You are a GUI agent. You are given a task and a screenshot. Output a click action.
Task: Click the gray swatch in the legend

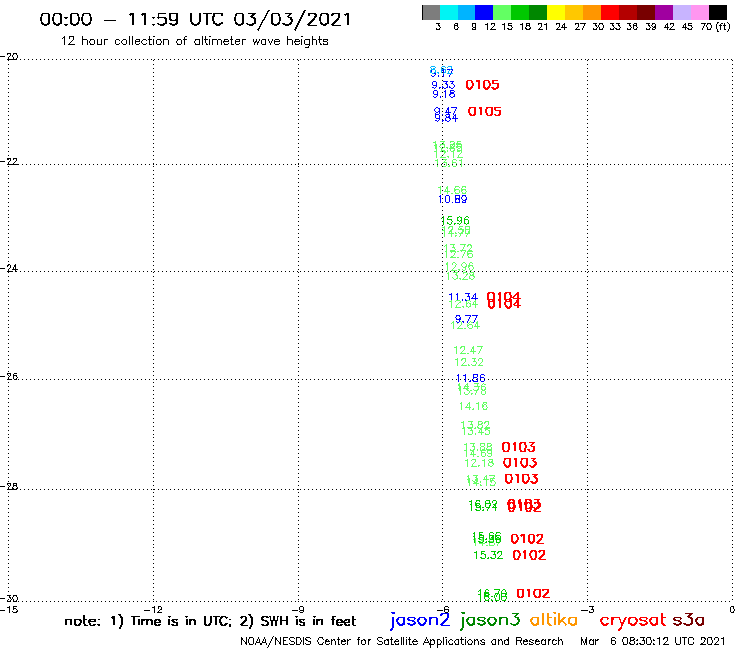click(x=431, y=12)
